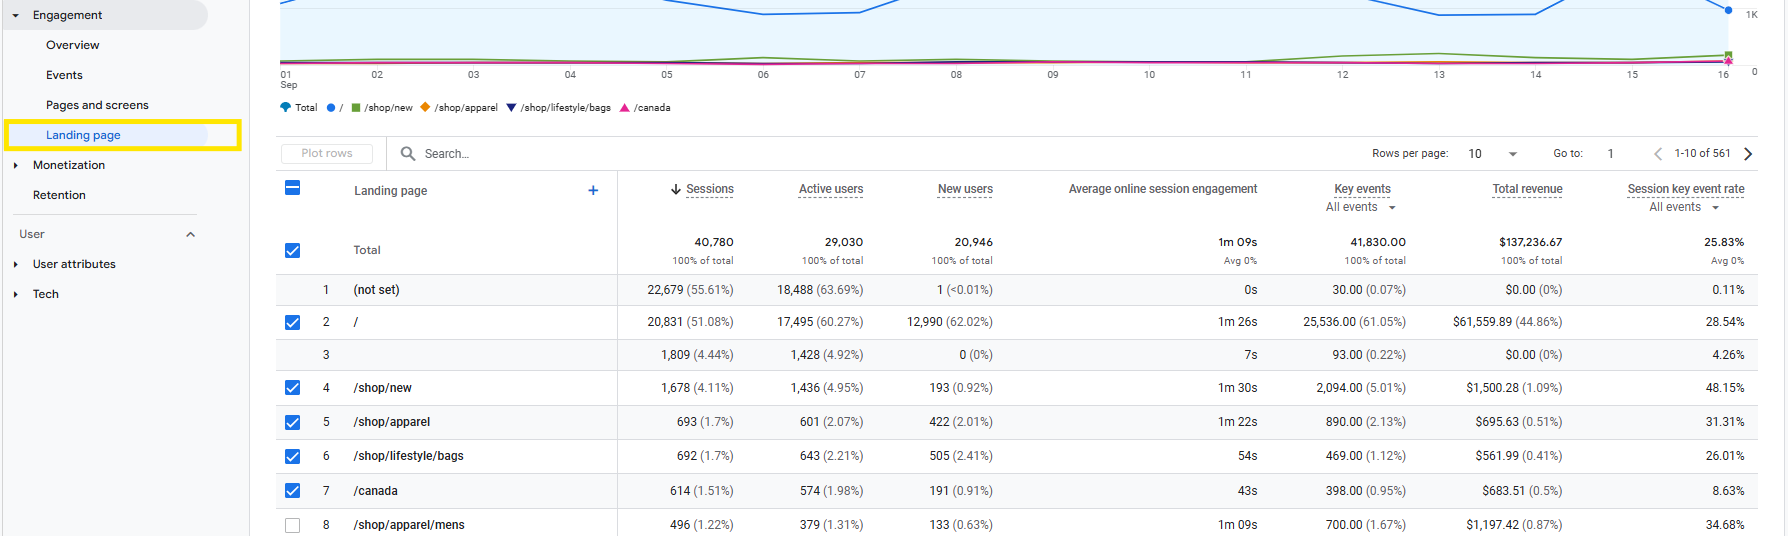Open the Events report
The image size is (1788, 536).
[x=64, y=75]
